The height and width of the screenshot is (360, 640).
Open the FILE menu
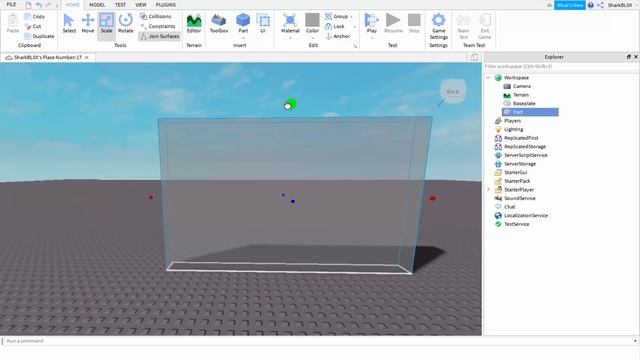coord(11,4)
